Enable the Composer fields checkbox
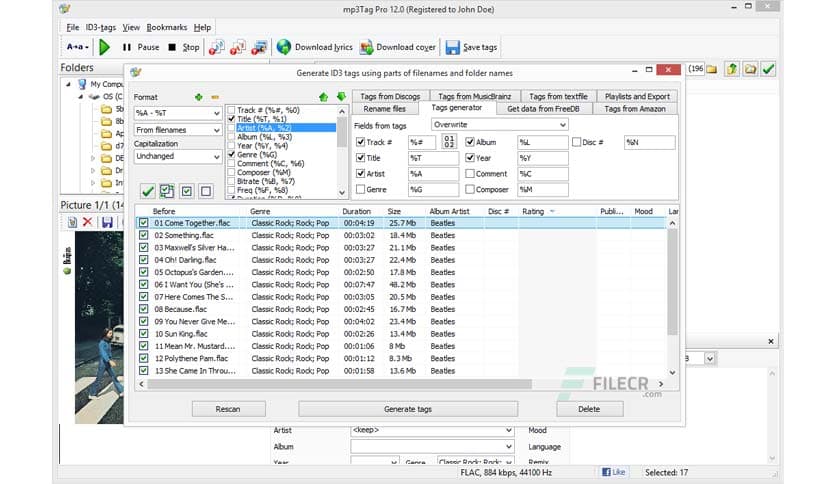This screenshot has height=484, width=836. point(470,189)
